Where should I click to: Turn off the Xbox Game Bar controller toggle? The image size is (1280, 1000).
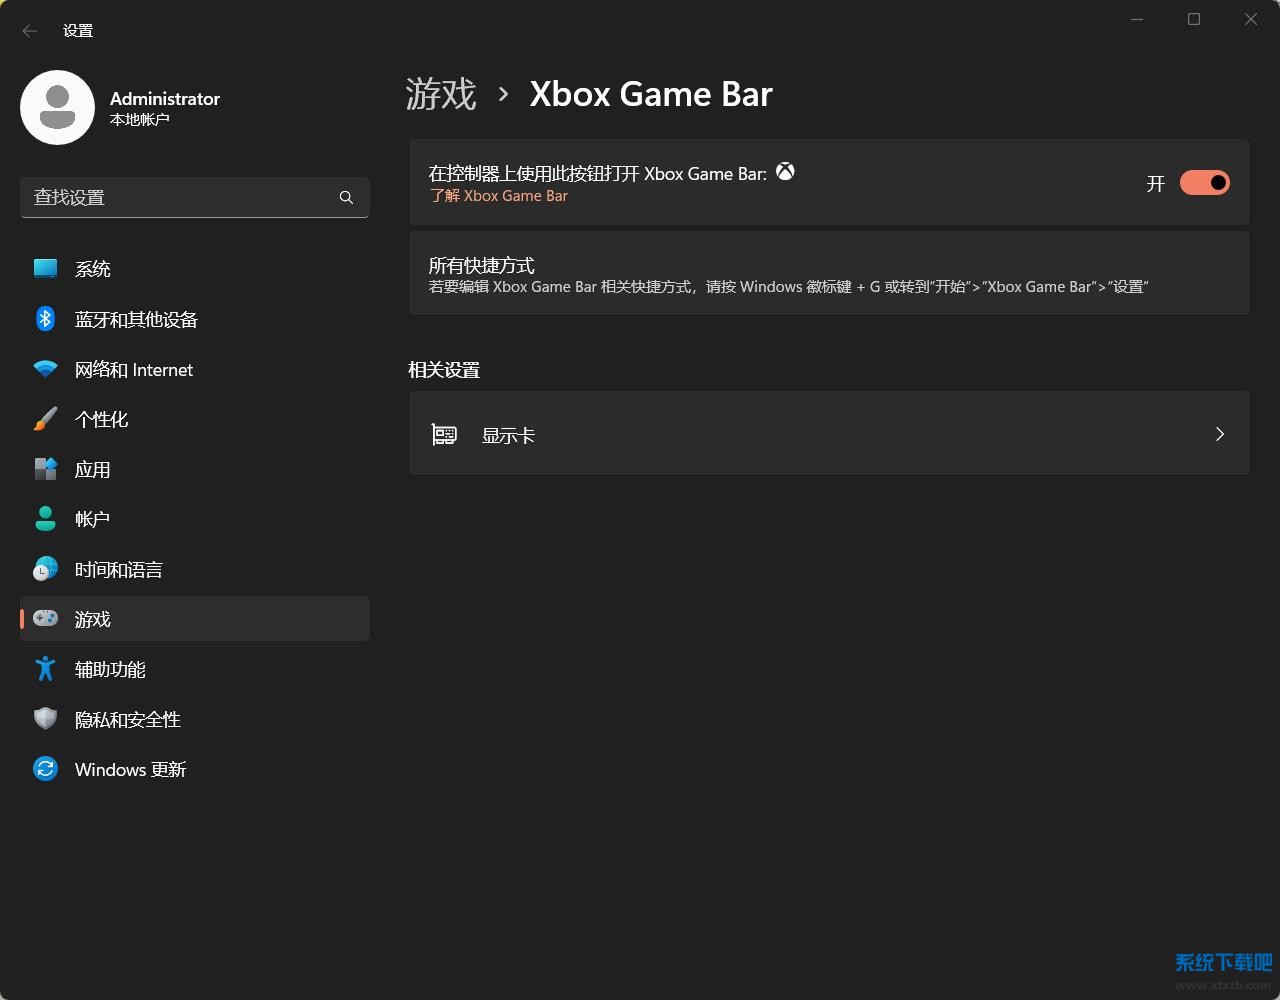tap(1204, 183)
